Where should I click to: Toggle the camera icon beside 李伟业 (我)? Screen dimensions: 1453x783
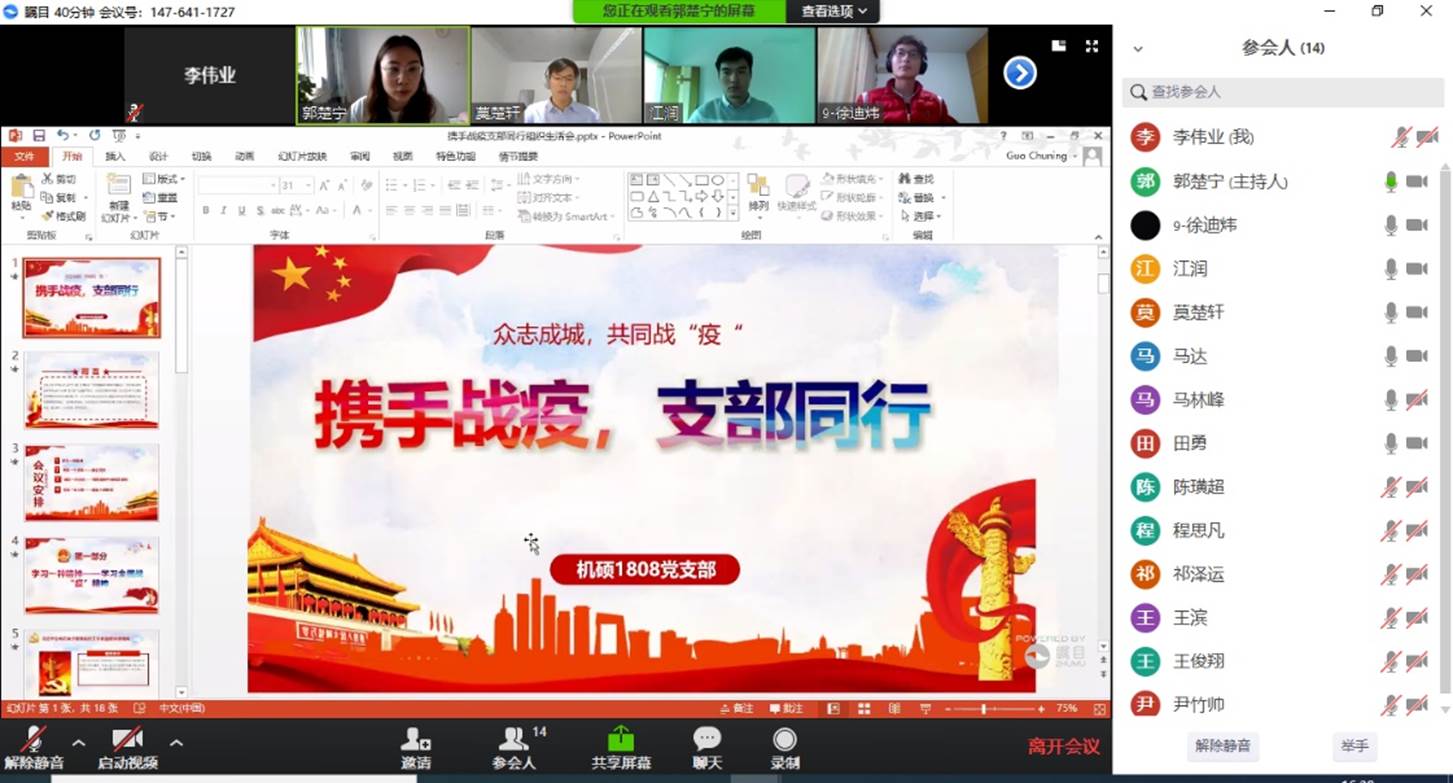[1417, 137]
